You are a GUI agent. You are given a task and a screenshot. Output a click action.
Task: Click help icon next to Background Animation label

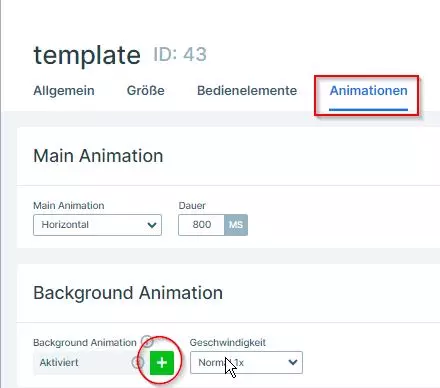(147, 342)
